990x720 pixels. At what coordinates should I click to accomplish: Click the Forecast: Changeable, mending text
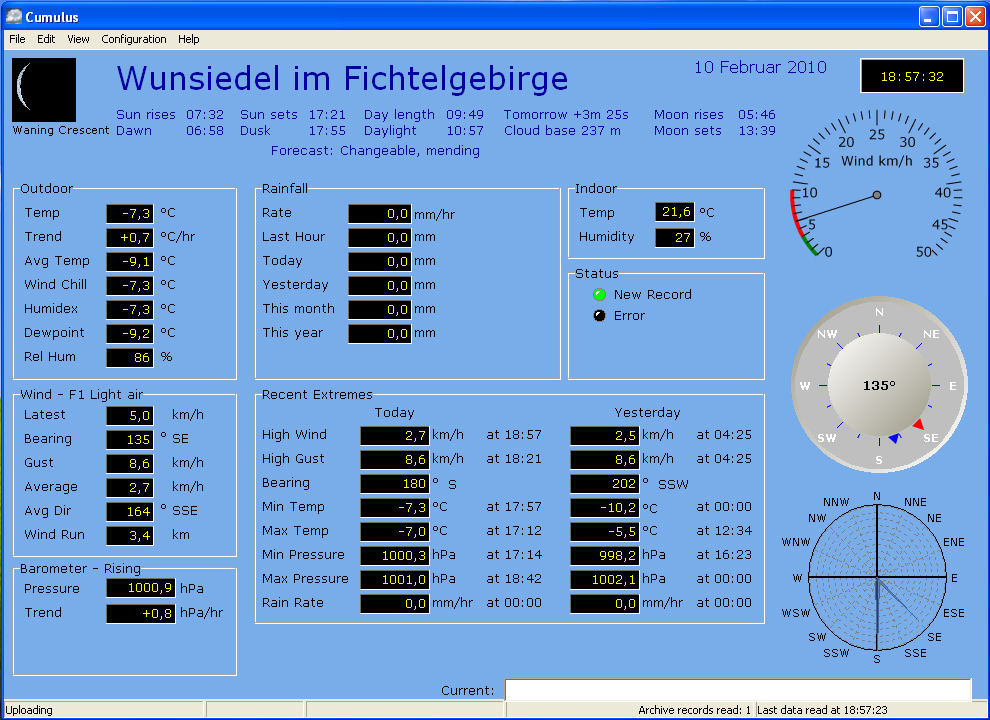pos(375,150)
